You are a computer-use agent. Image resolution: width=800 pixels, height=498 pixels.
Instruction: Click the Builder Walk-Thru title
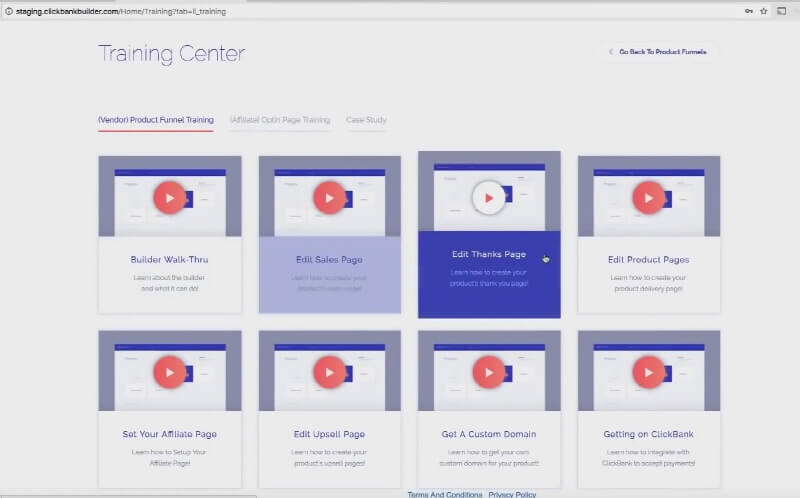tap(169, 259)
